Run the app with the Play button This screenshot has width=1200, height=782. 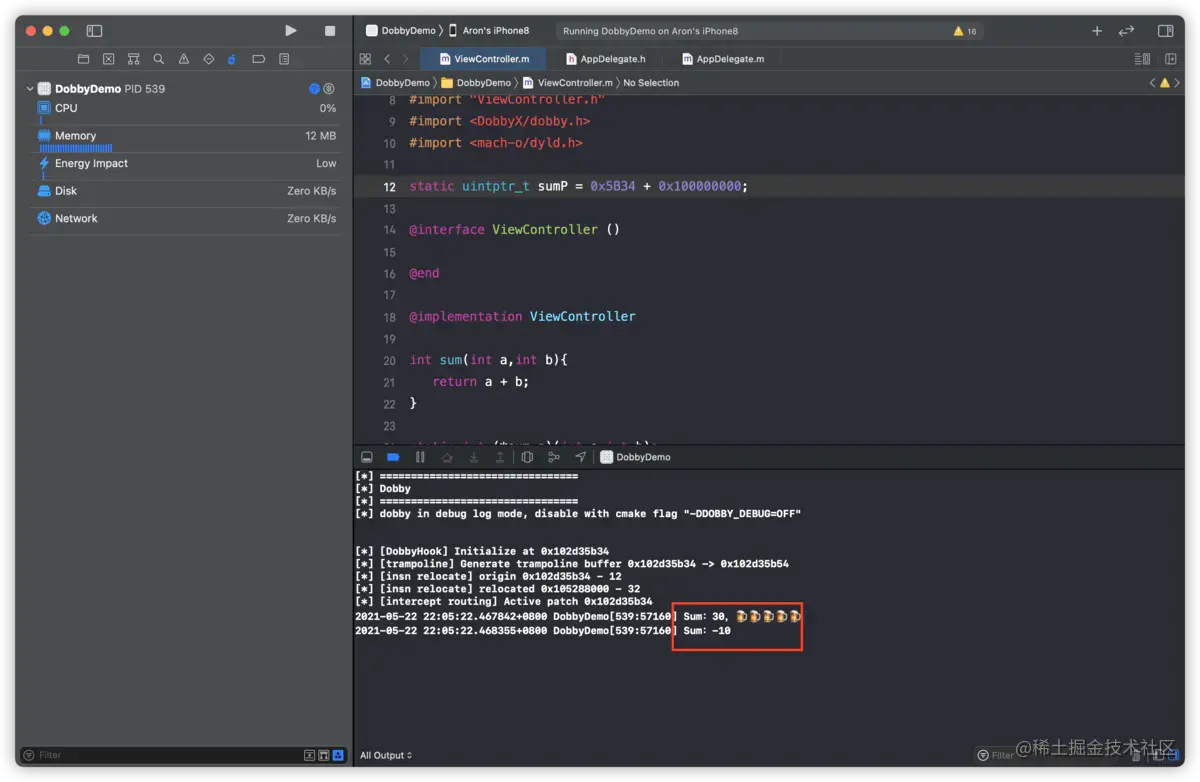[290, 31]
